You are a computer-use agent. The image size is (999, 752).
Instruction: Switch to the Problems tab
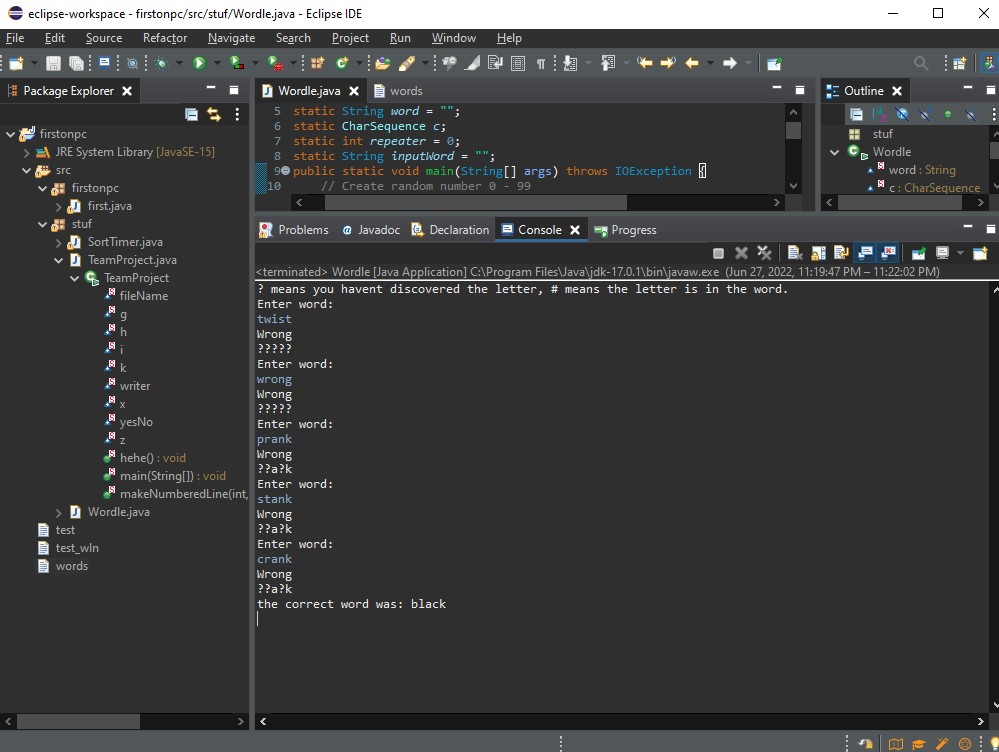click(x=294, y=230)
